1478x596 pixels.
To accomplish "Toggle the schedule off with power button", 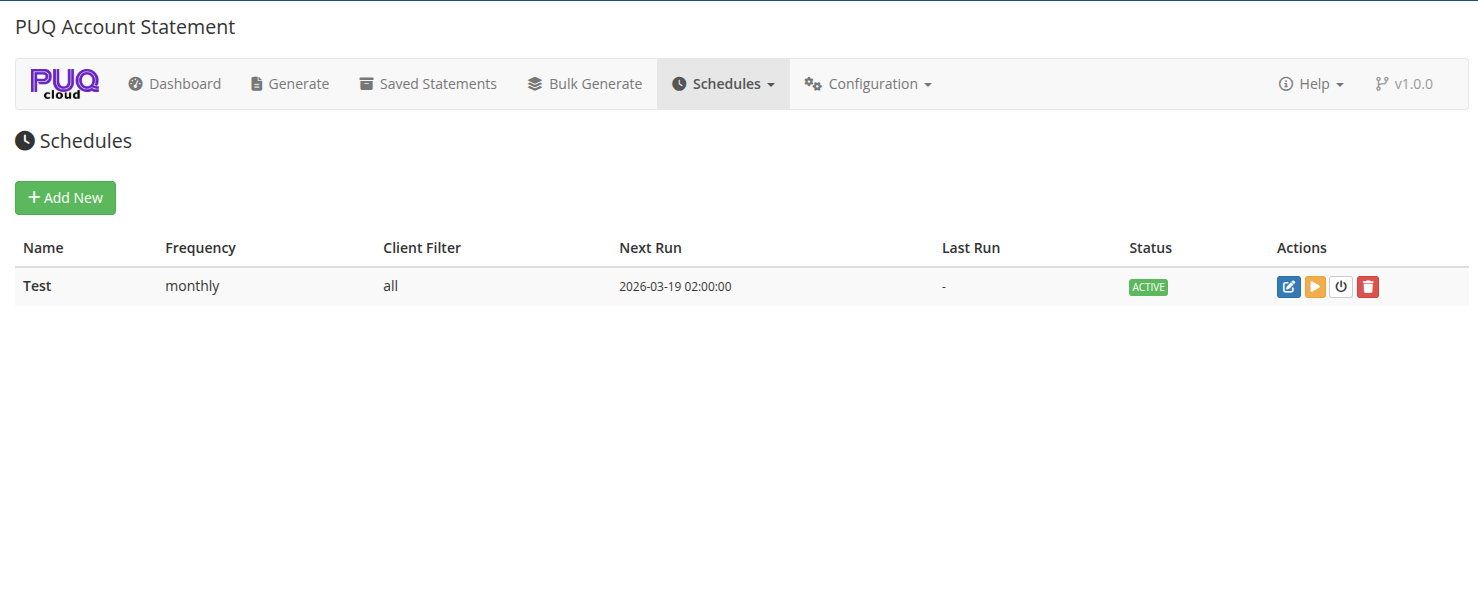I will [1341, 286].
